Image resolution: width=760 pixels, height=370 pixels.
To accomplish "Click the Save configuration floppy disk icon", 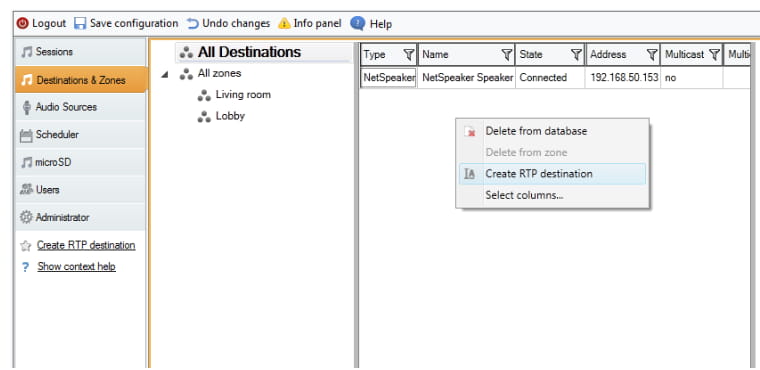I will pyautogui.click(x=80, y=23).
